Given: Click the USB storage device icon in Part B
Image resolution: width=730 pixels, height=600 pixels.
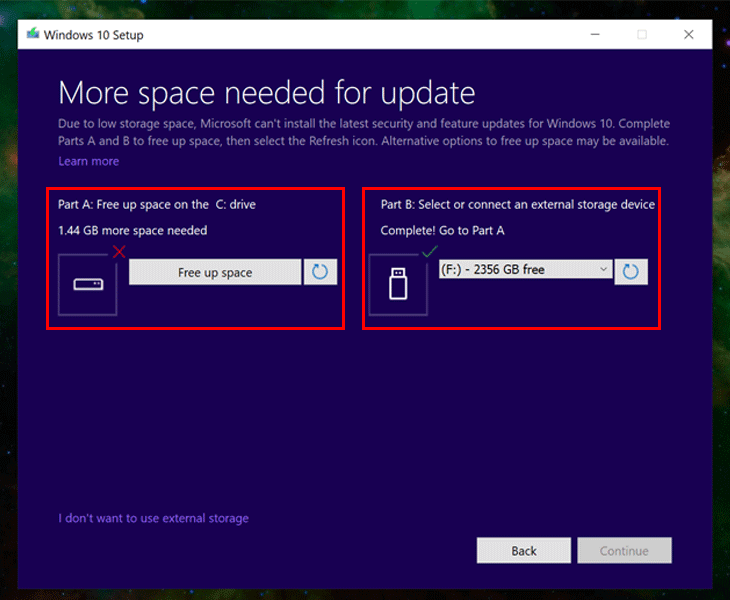Looking at the screenshot, I should (398, 284).
